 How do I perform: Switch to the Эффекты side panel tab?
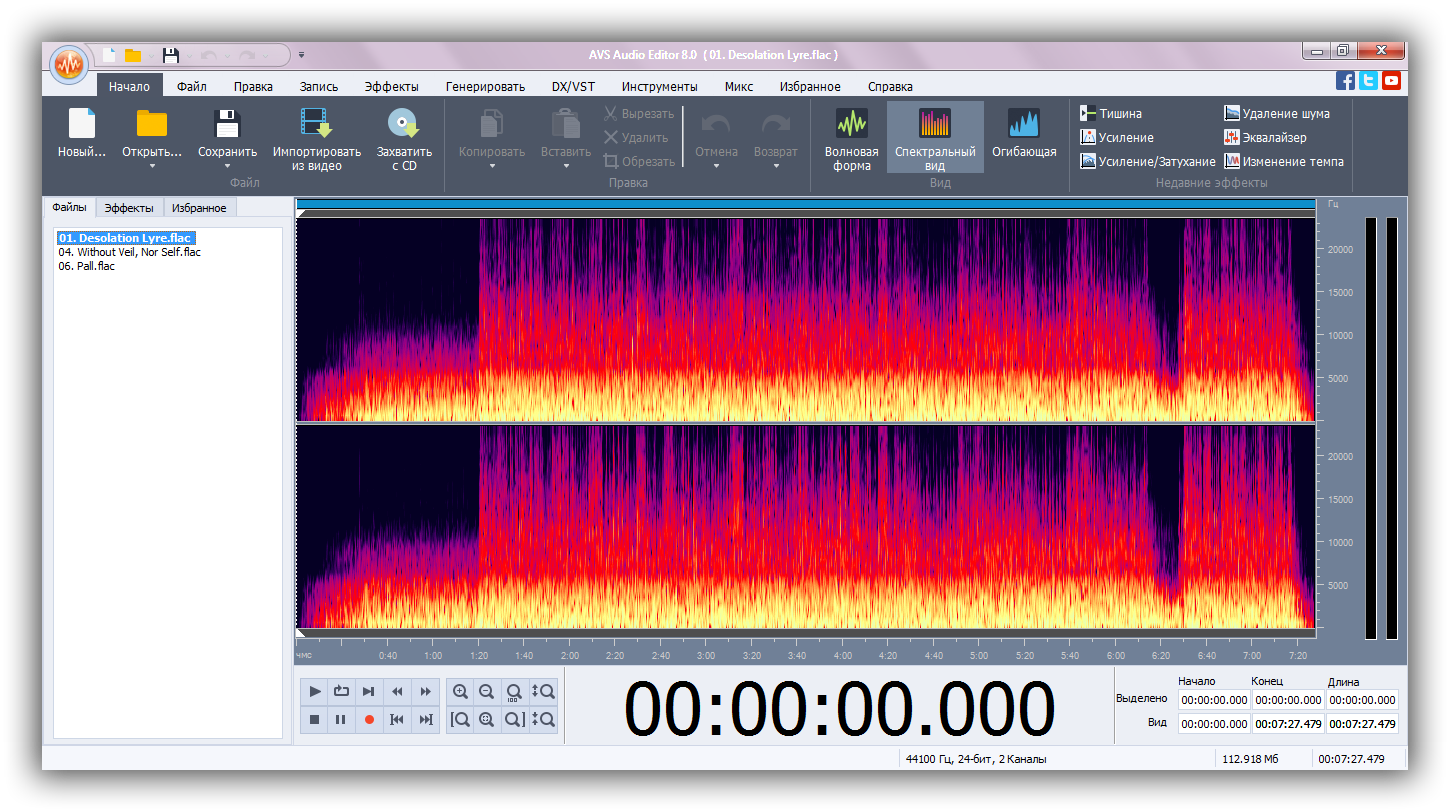tap(129, 208)
